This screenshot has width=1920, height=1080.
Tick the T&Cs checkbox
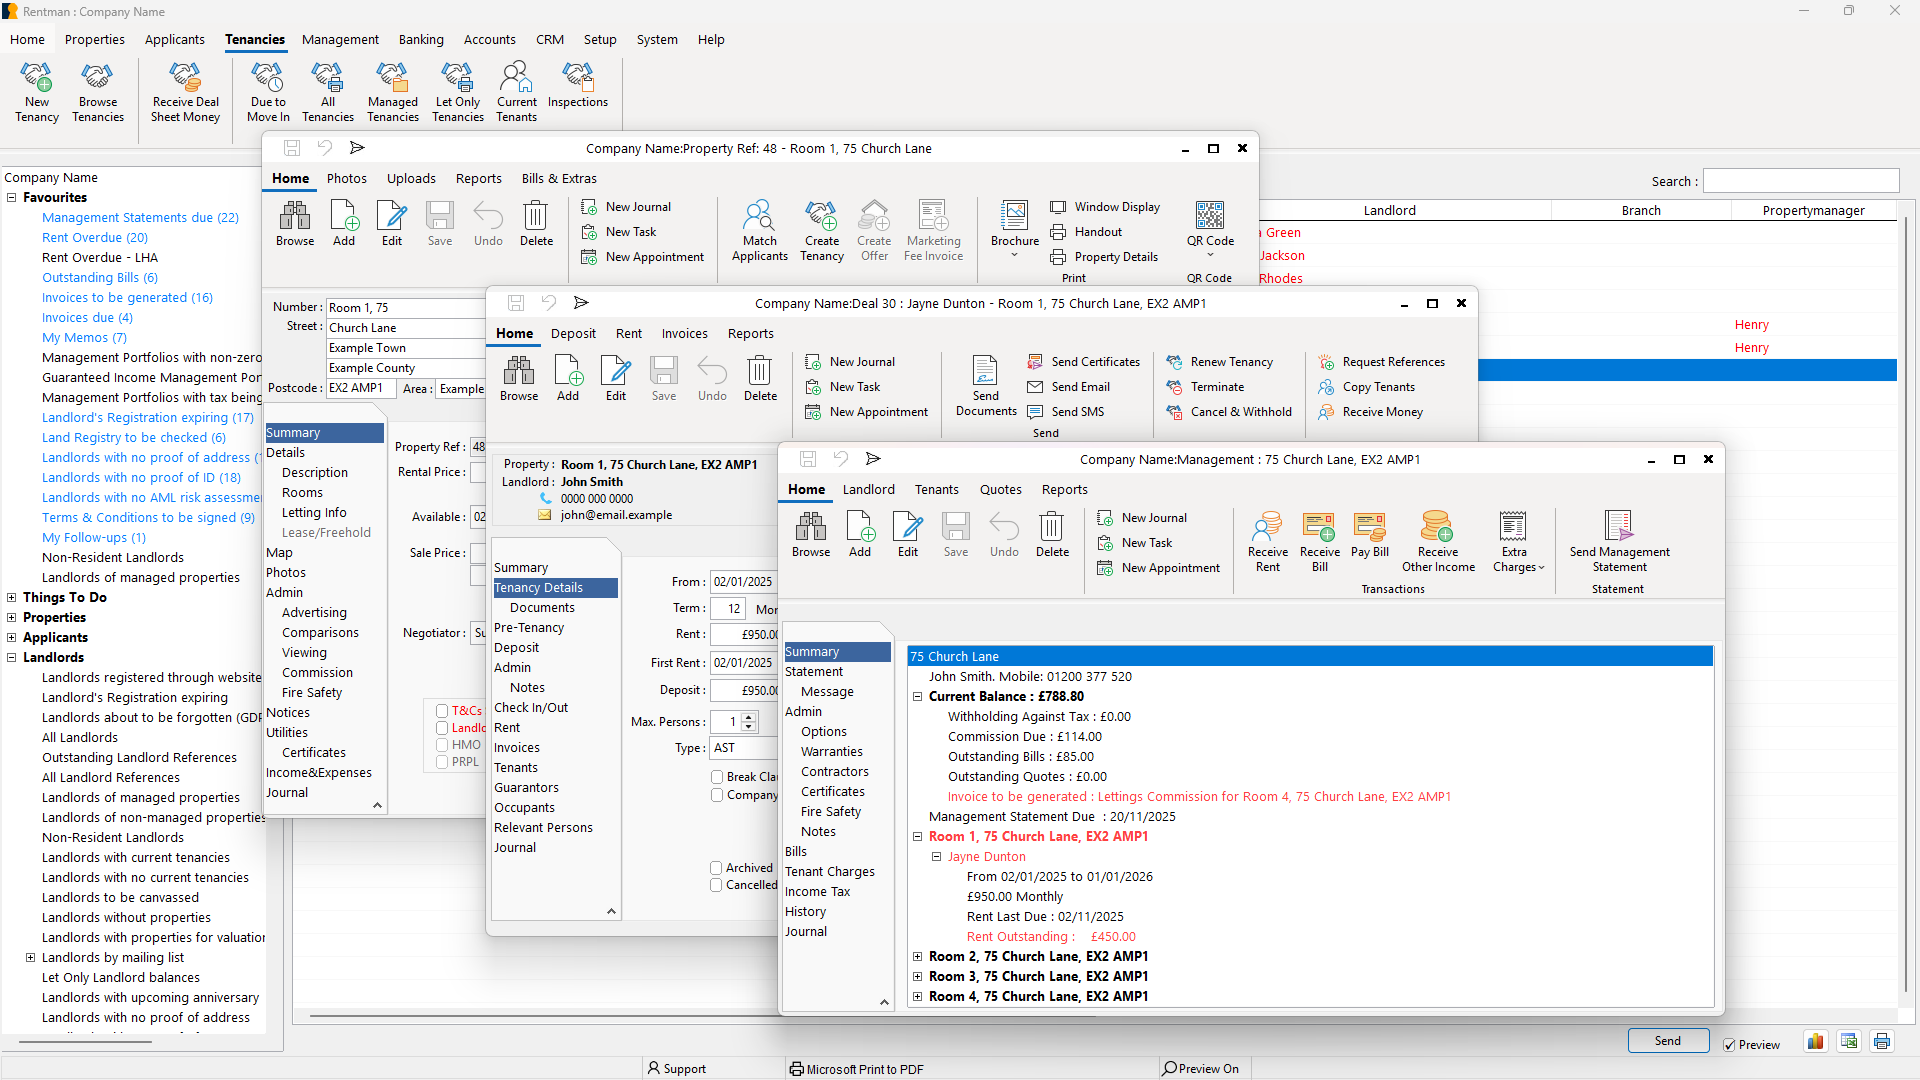point(441,711)
